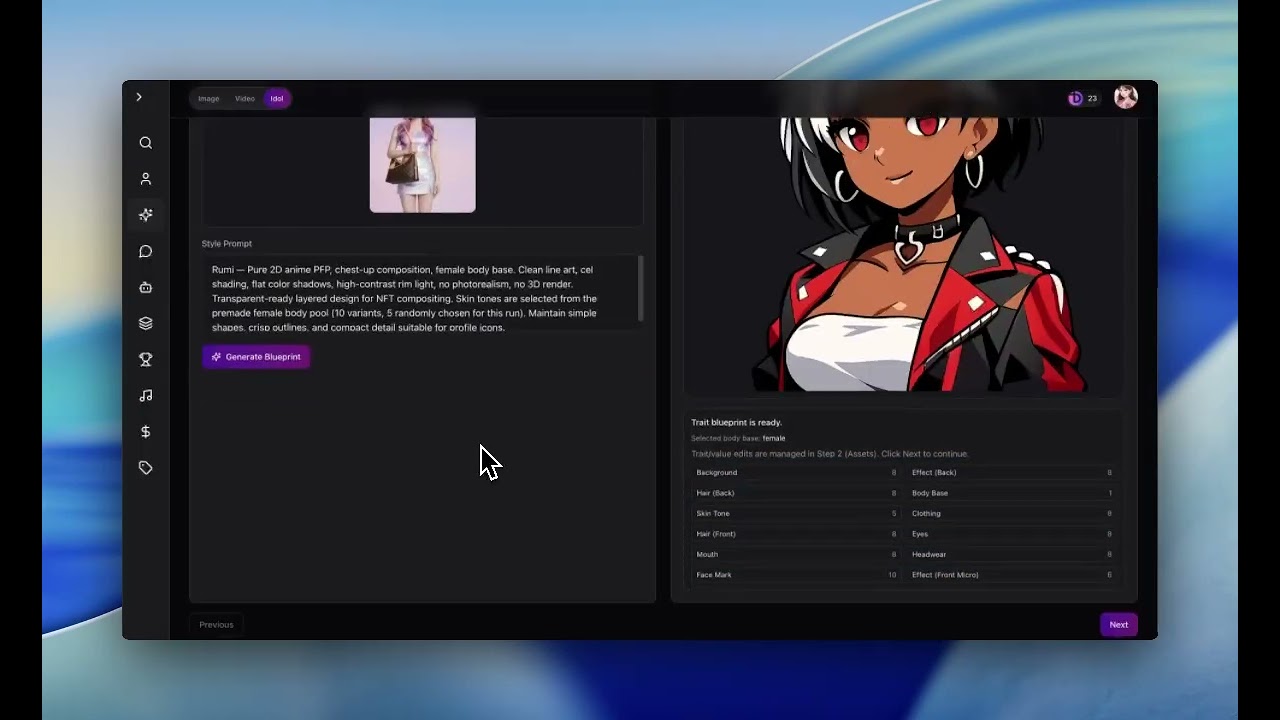
Task: Open the chat bubble icon in the sidebar
Action: tap(146, 251)
